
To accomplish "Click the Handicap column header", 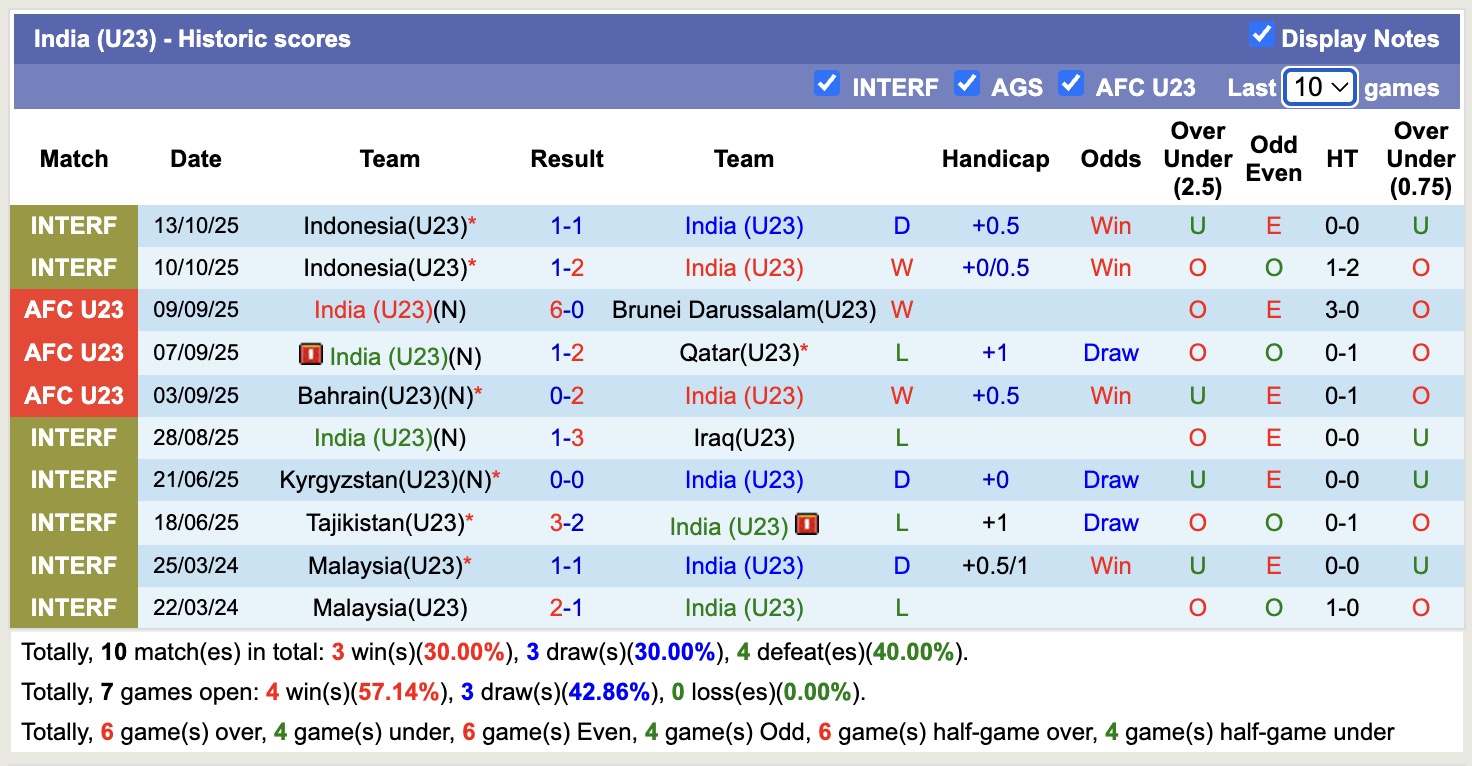I will 995,159.
